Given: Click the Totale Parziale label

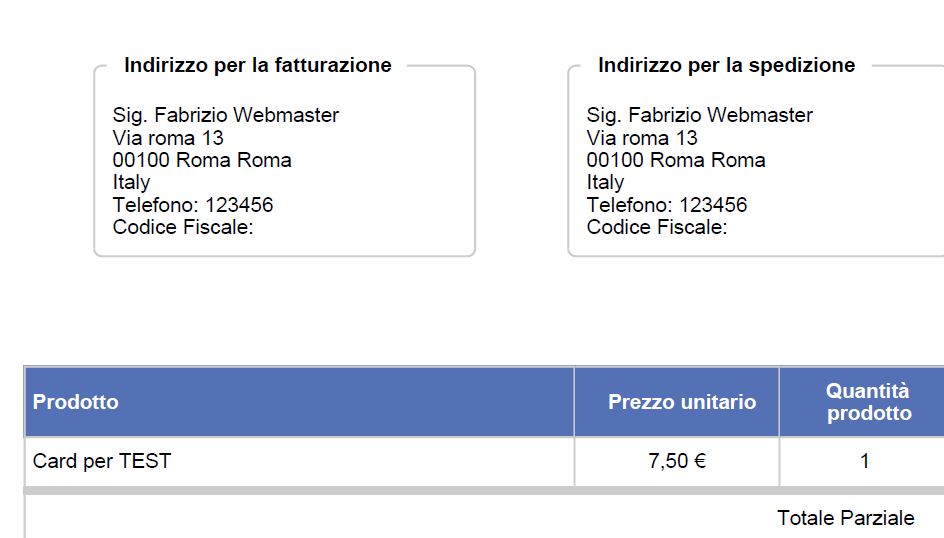Looking at the screenshot, I should pos(845,518).
